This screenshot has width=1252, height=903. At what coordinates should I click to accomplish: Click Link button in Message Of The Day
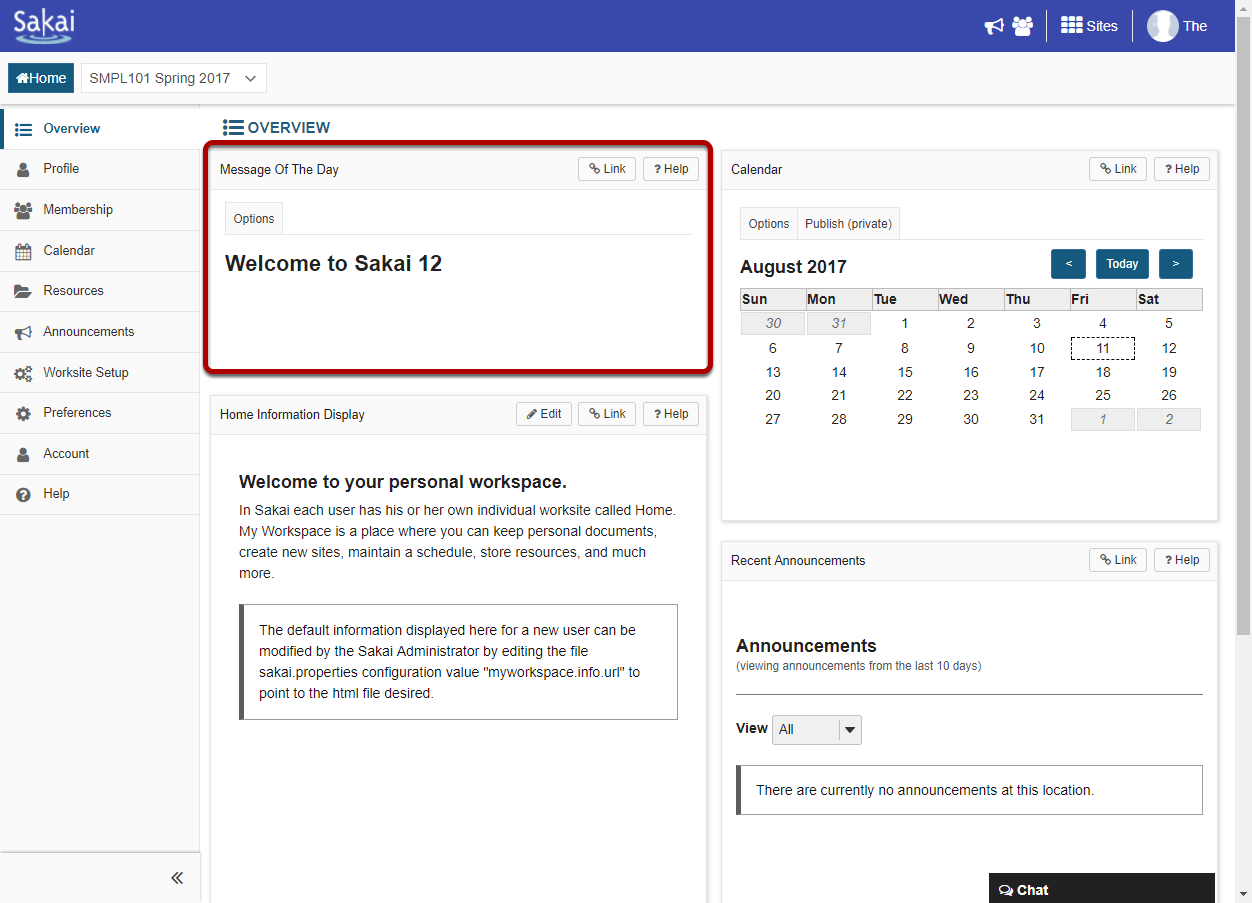tap(607, 169)
